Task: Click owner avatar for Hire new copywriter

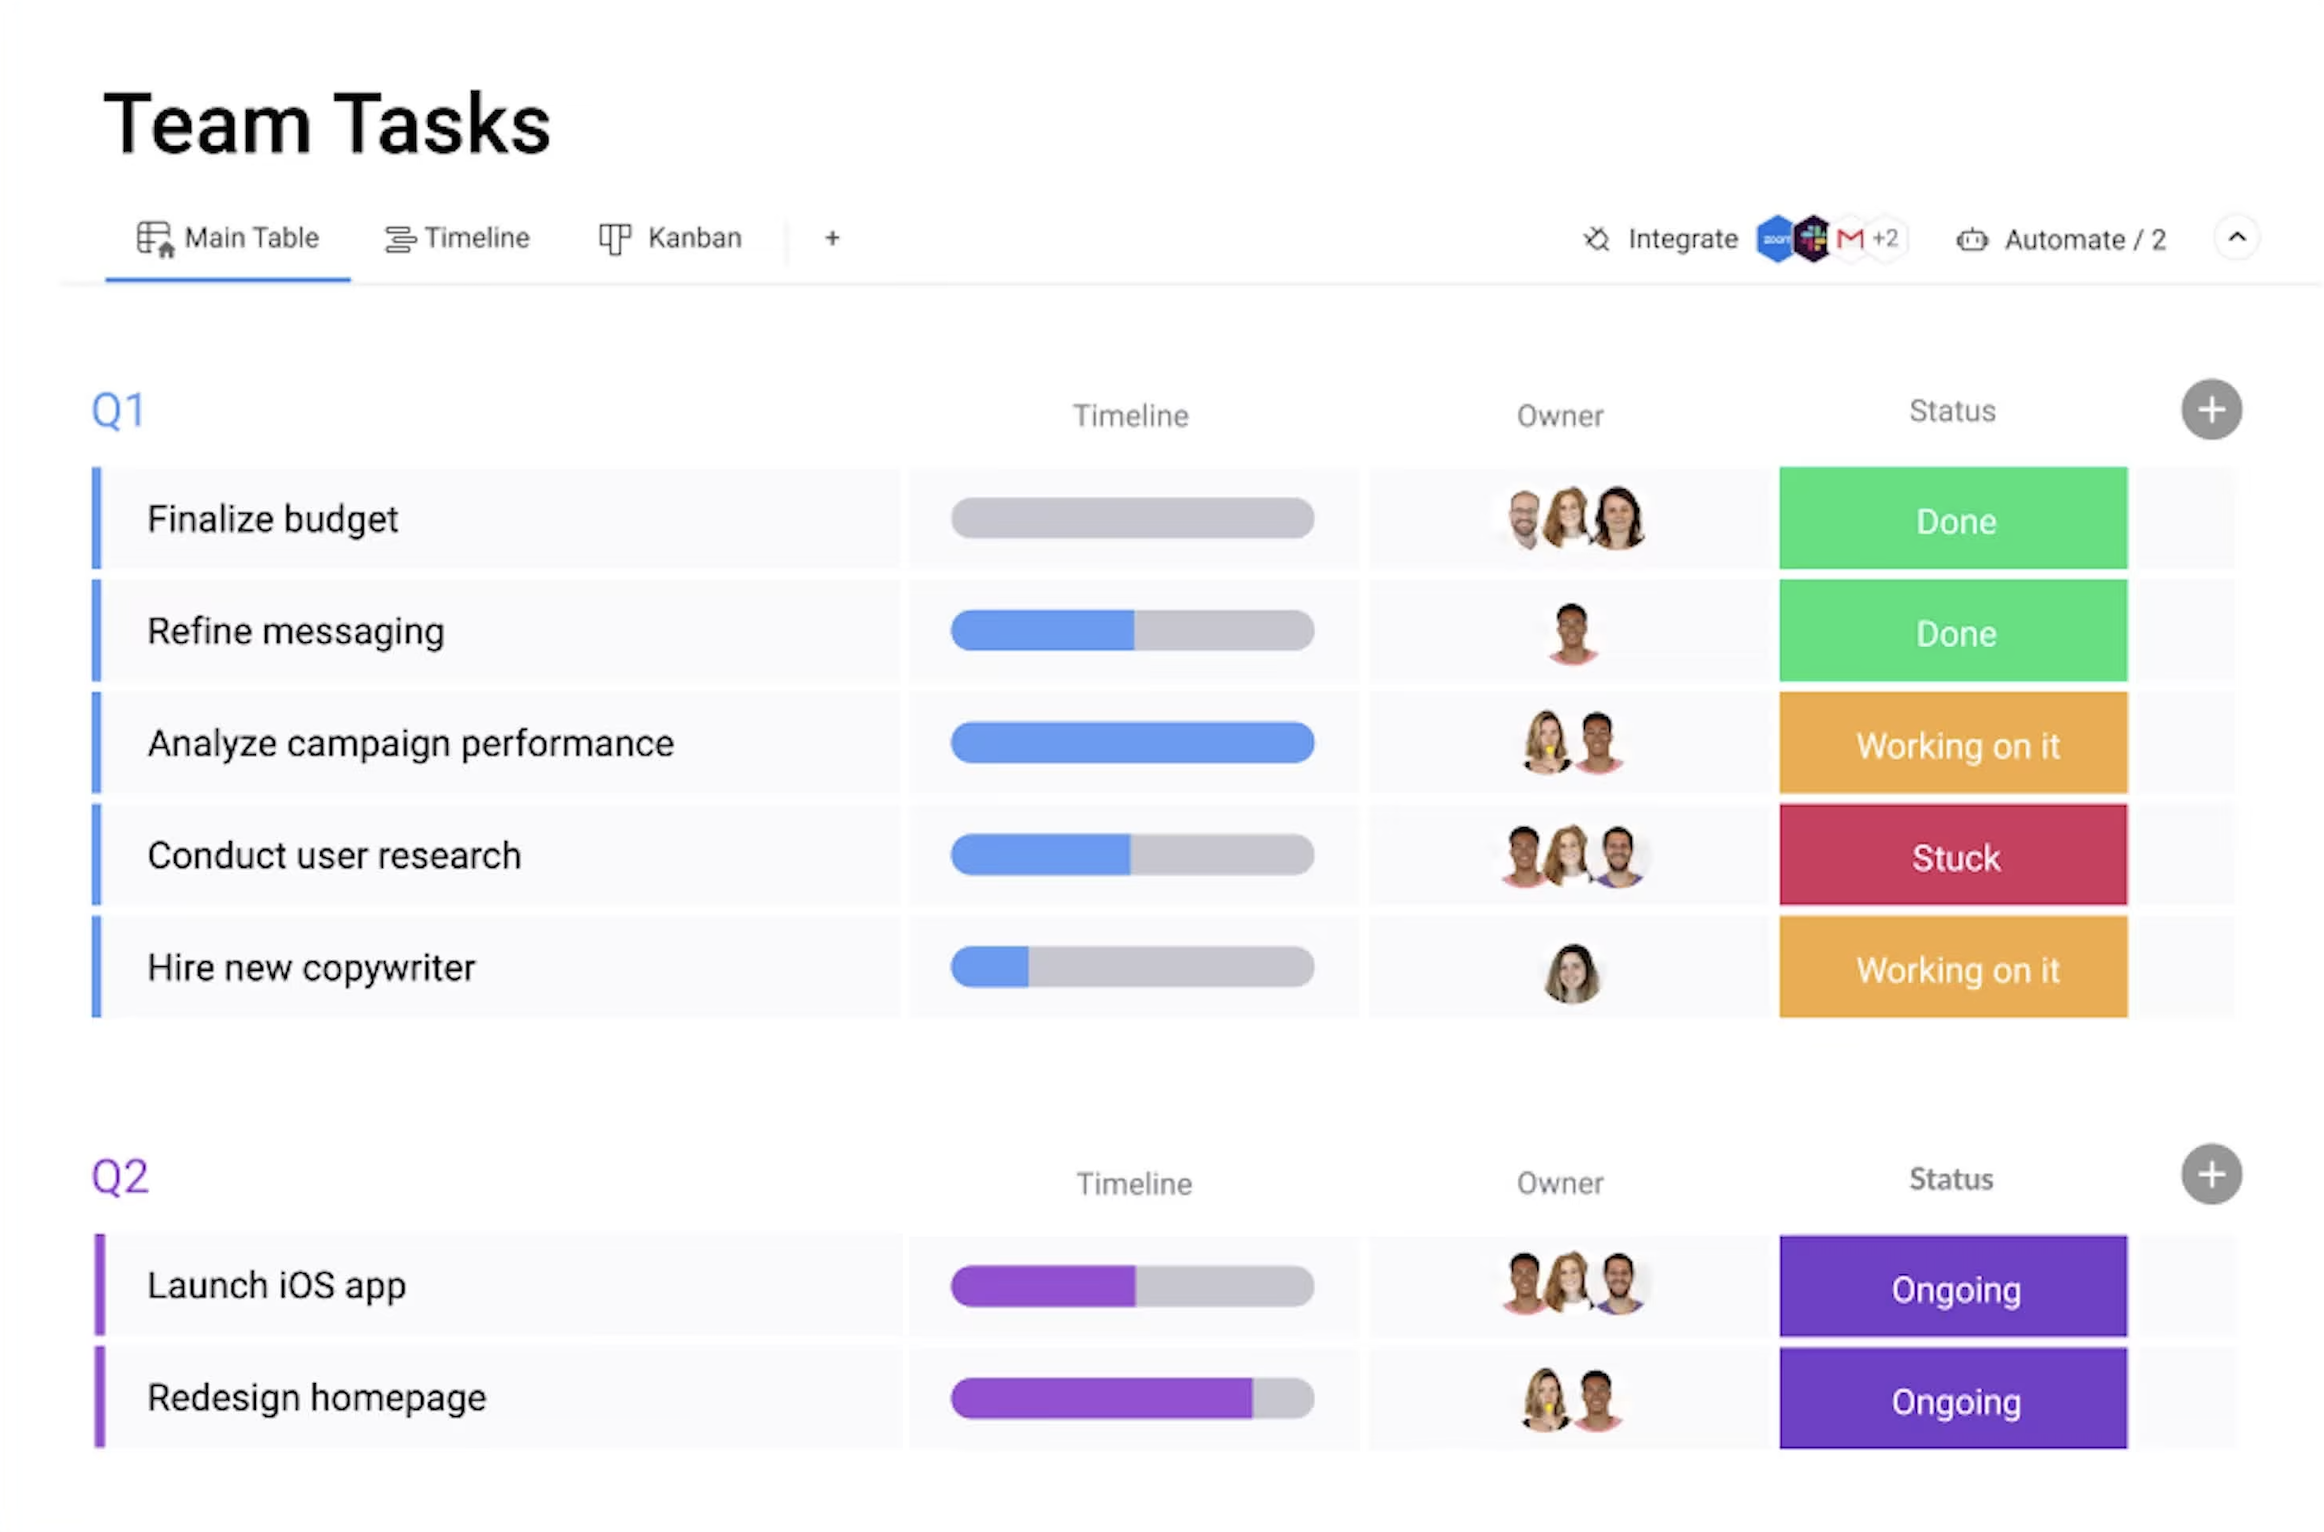Action: (1571, 971)
